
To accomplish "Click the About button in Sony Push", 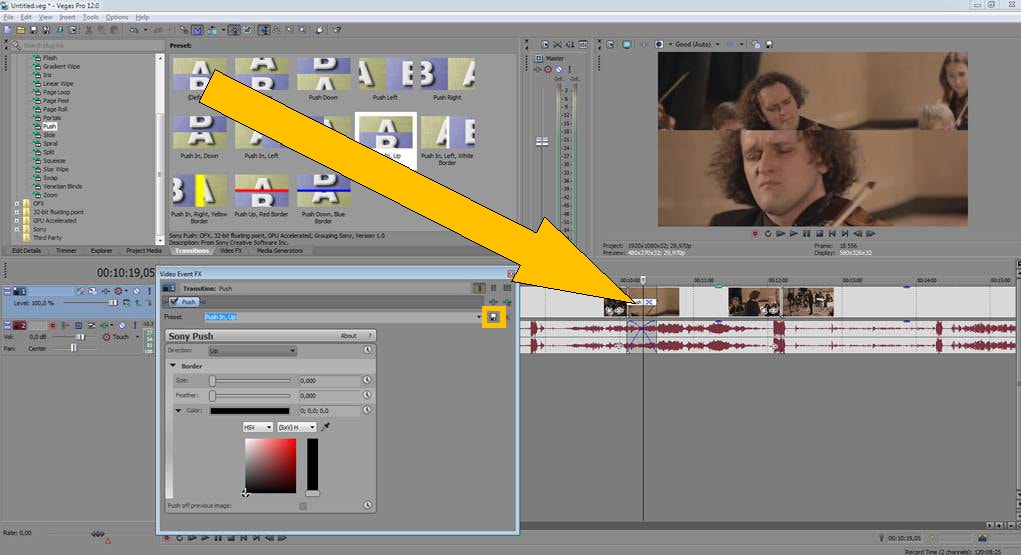I will coord(348,335).
